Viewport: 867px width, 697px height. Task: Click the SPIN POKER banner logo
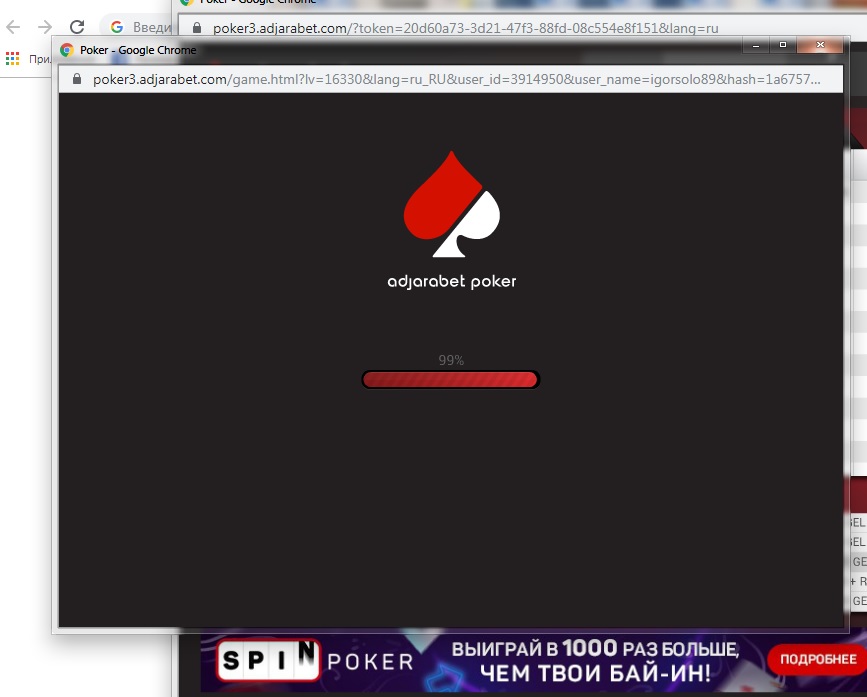pos(315,660)
